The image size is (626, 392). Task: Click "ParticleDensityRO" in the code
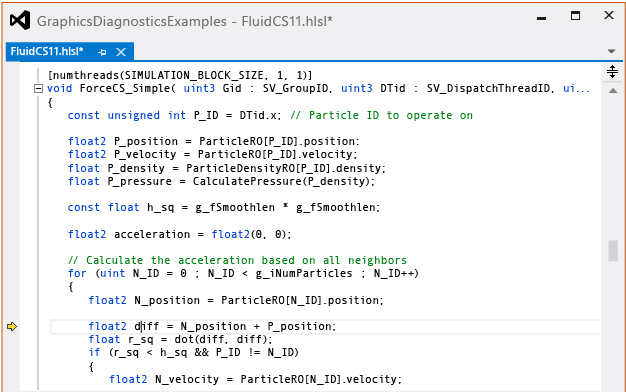240,168
